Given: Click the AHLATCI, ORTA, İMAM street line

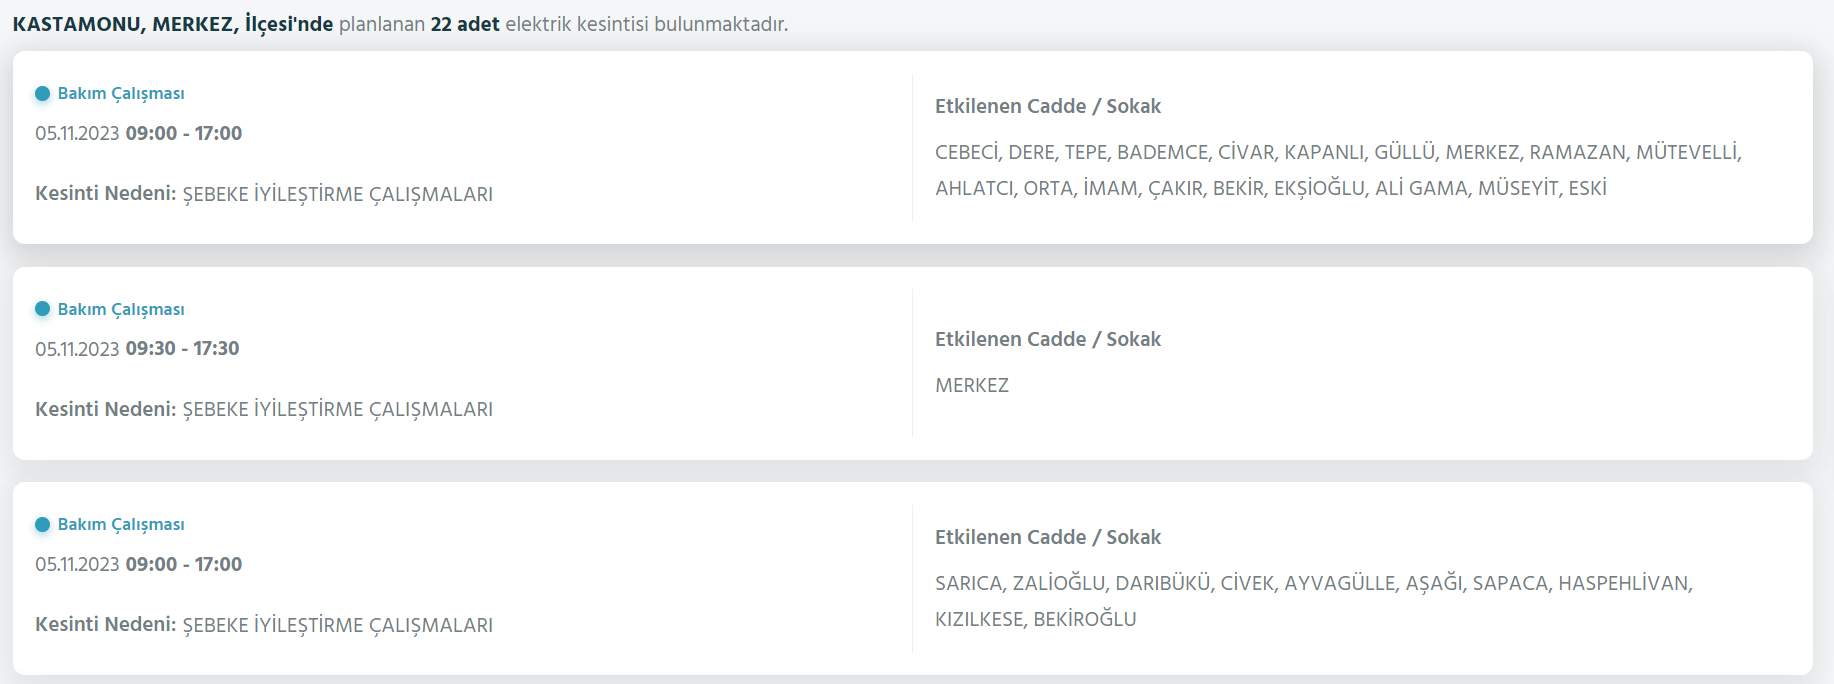Looking at the screenshot, I should (x=1270, y=189).
